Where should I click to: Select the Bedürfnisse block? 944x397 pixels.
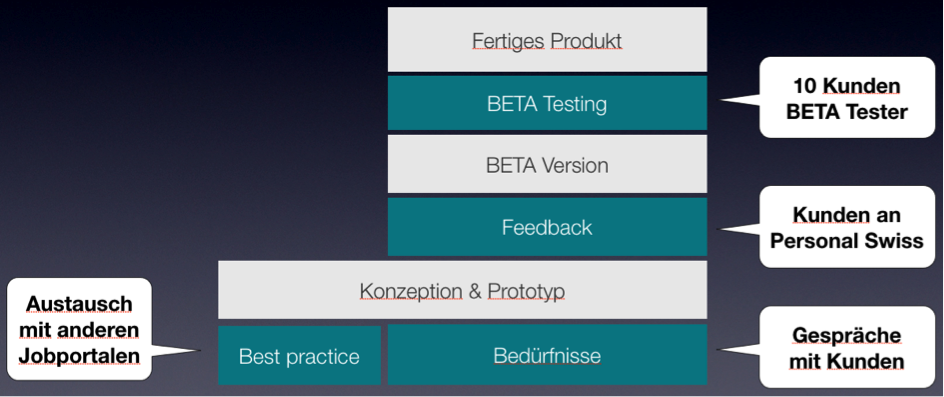click(x=547, y=355)
